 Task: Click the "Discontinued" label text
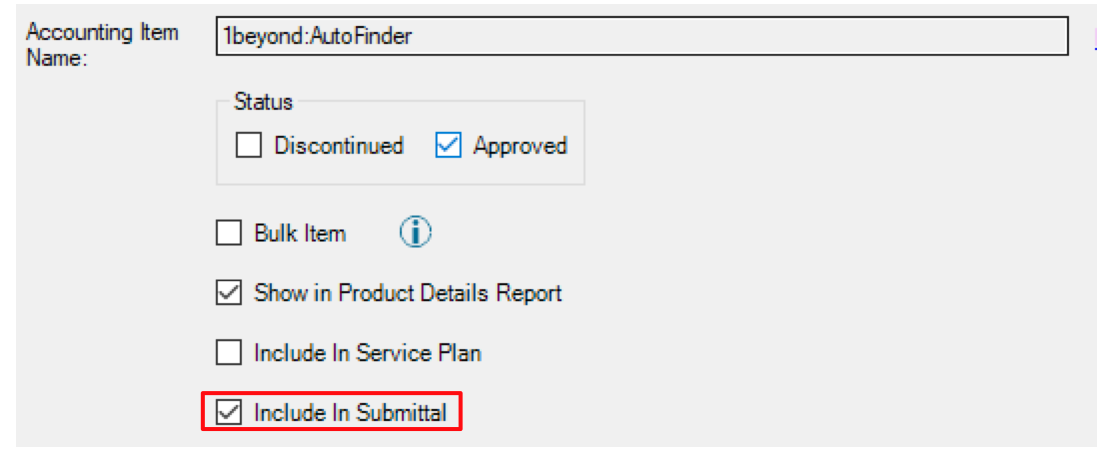click(x=339, y=146)
